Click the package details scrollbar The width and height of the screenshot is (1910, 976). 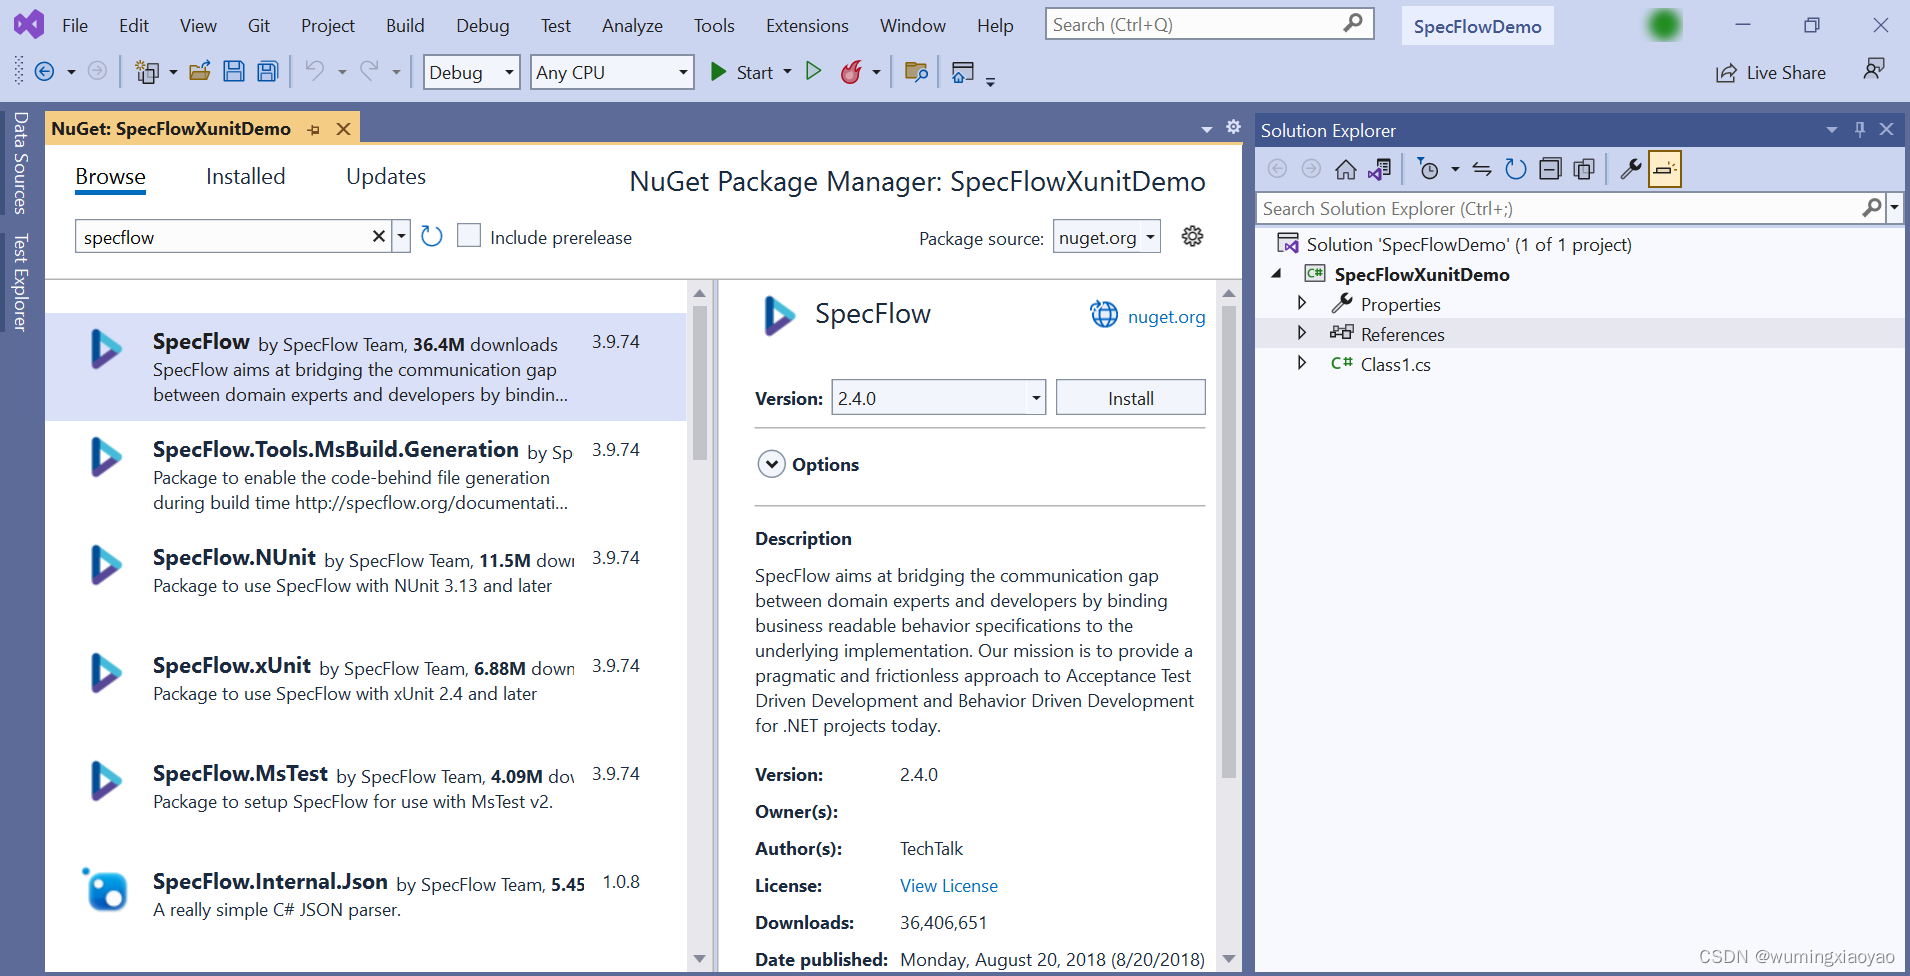(x=1229, y=540)
